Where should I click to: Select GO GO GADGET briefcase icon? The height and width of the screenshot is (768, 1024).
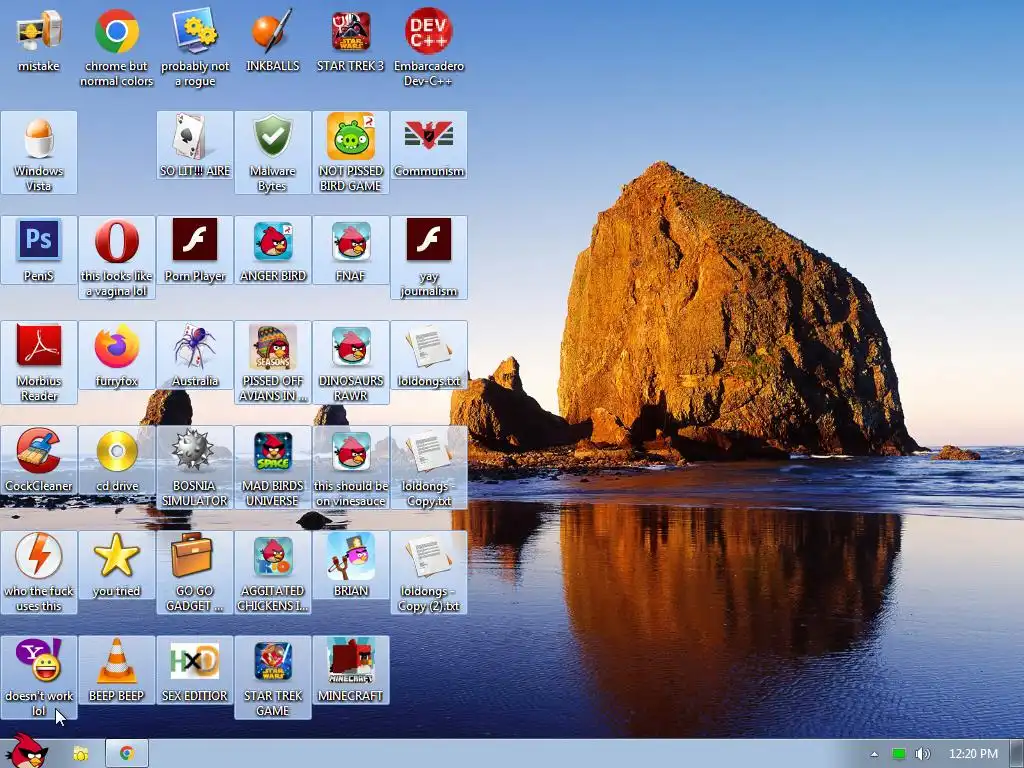193,554
